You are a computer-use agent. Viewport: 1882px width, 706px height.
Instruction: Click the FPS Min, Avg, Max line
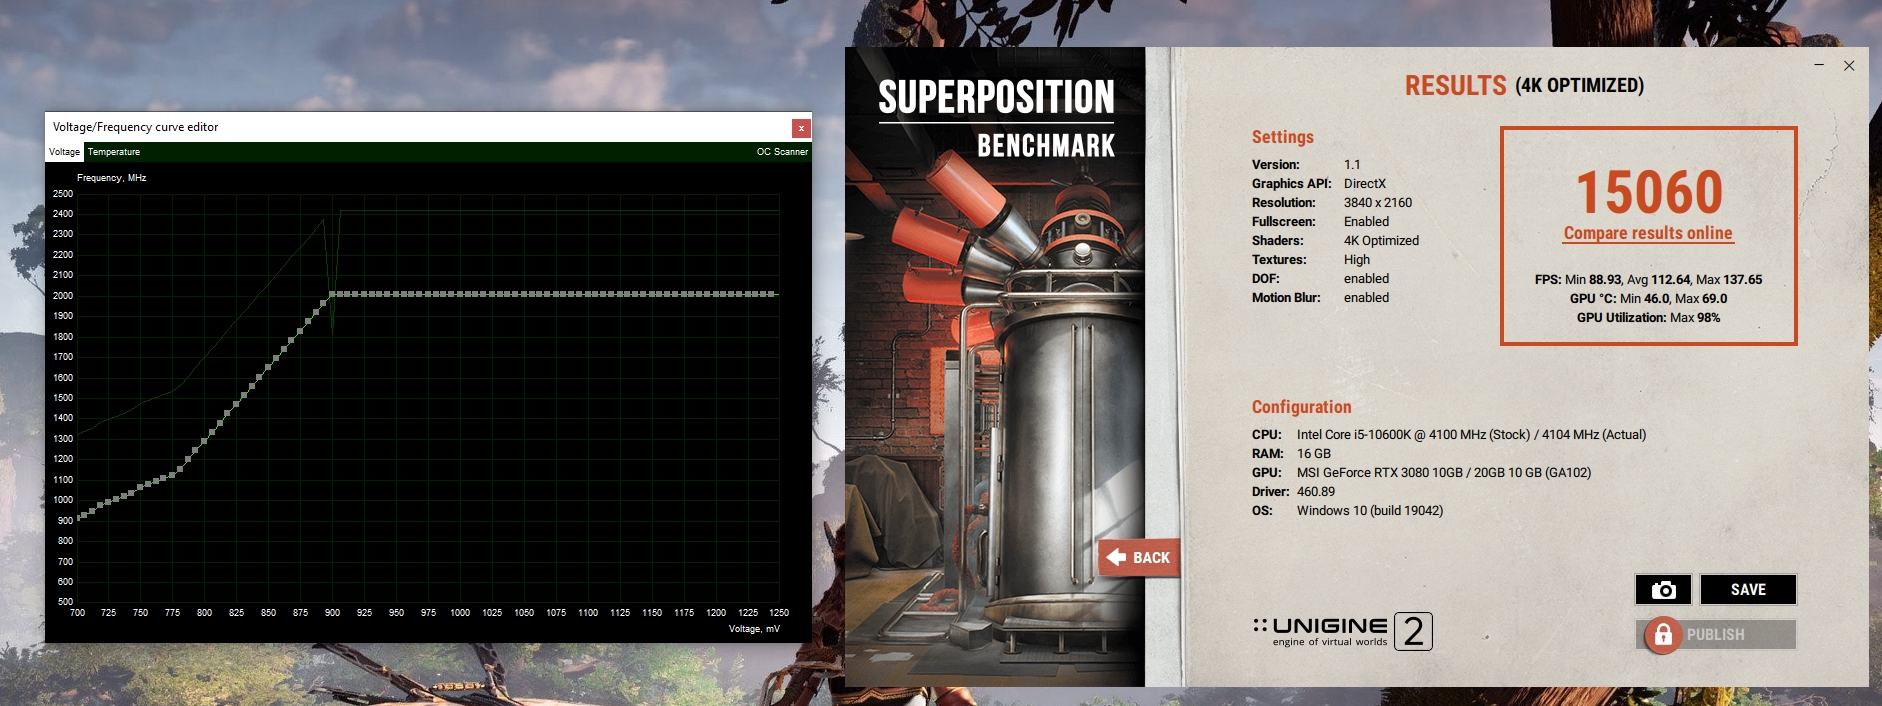(x=1648, y=280)
